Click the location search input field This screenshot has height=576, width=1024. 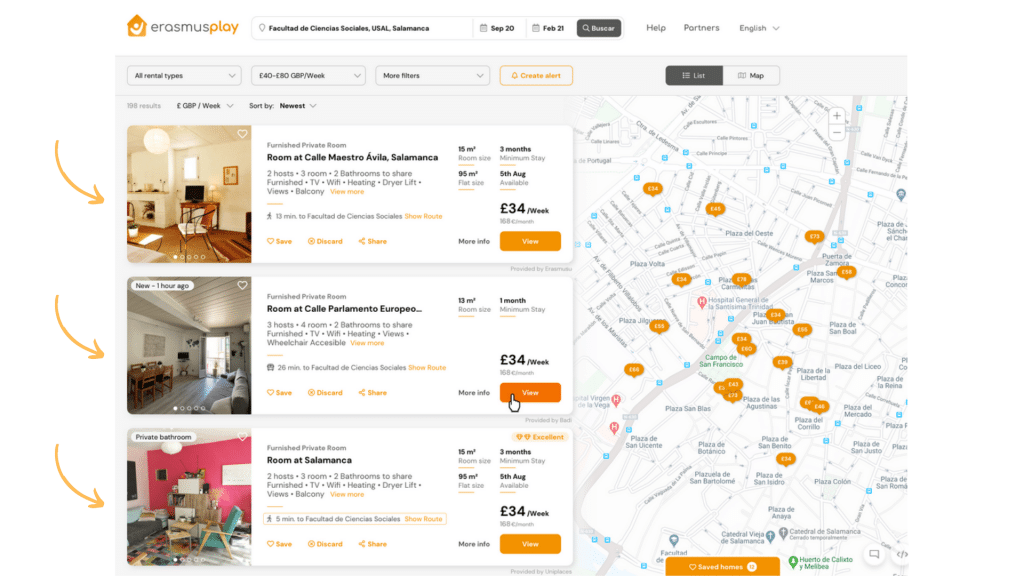tap(360, 28)
